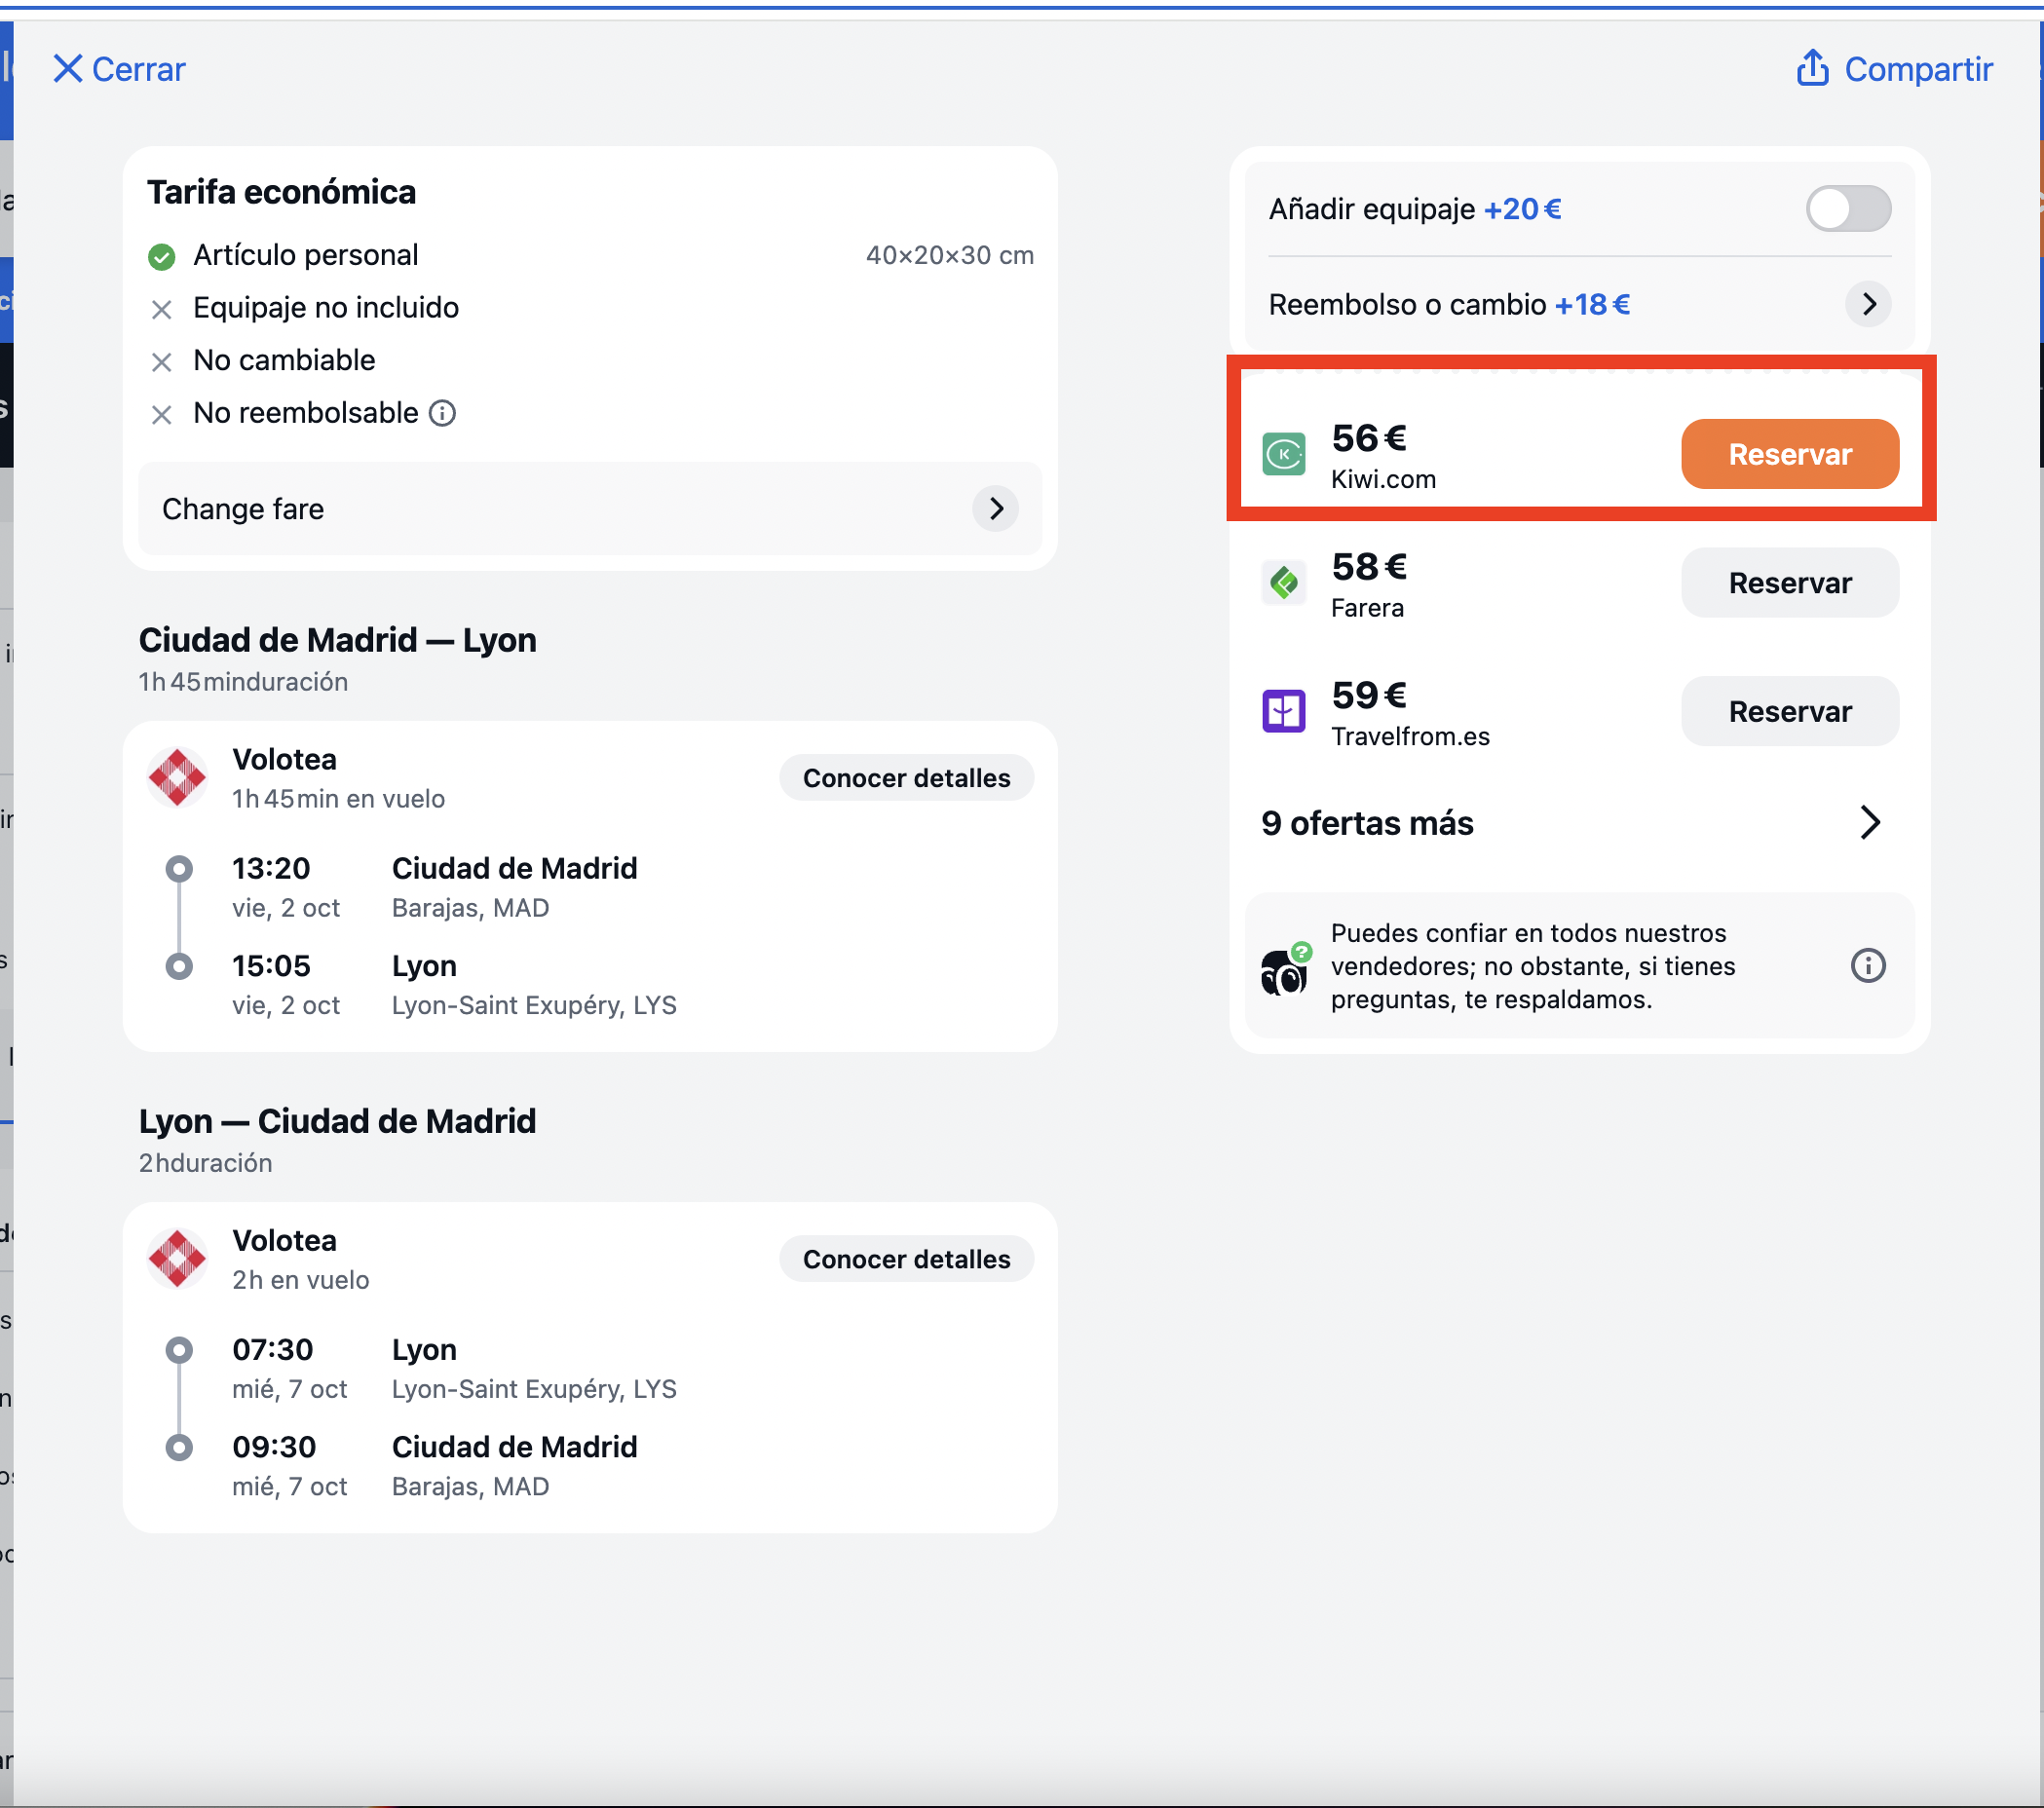The width and height of the screenshot is (2044, 1808).
Task: Click the 07:30 Lyon departure stop marker
Action: pos(179,1350)
